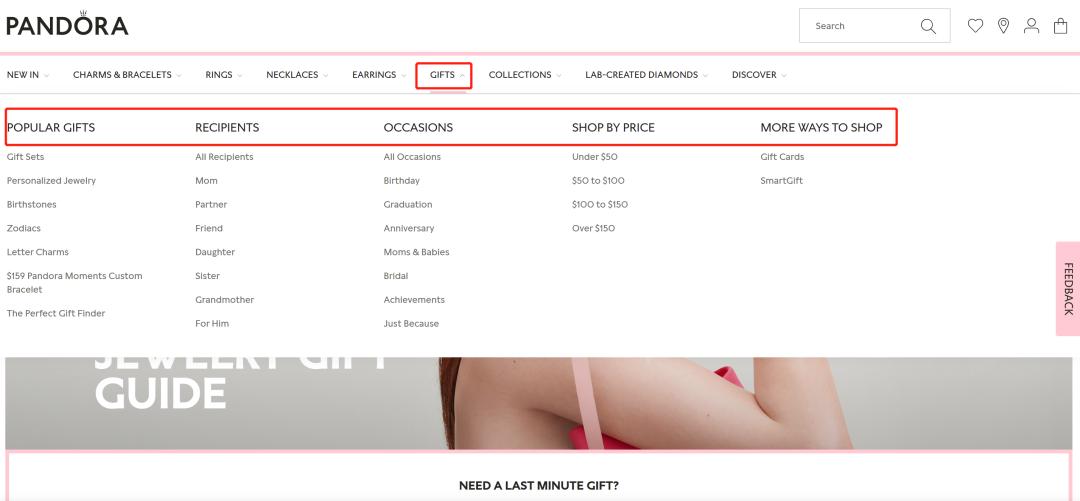Image resolution: width=1080 pixels, height=501 pixels.
Task: Expand the Discover menu
Action: [x=758, y=74]
